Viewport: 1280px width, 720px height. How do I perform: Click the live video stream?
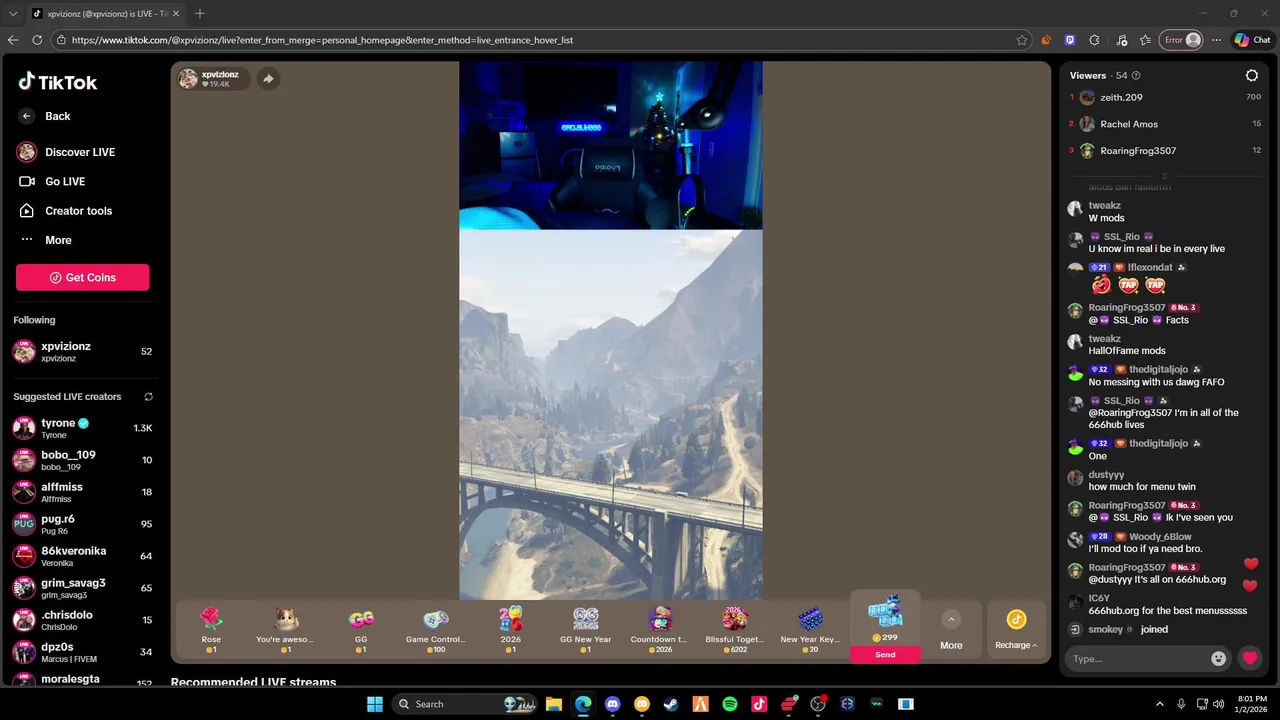[x=611, y=330]
